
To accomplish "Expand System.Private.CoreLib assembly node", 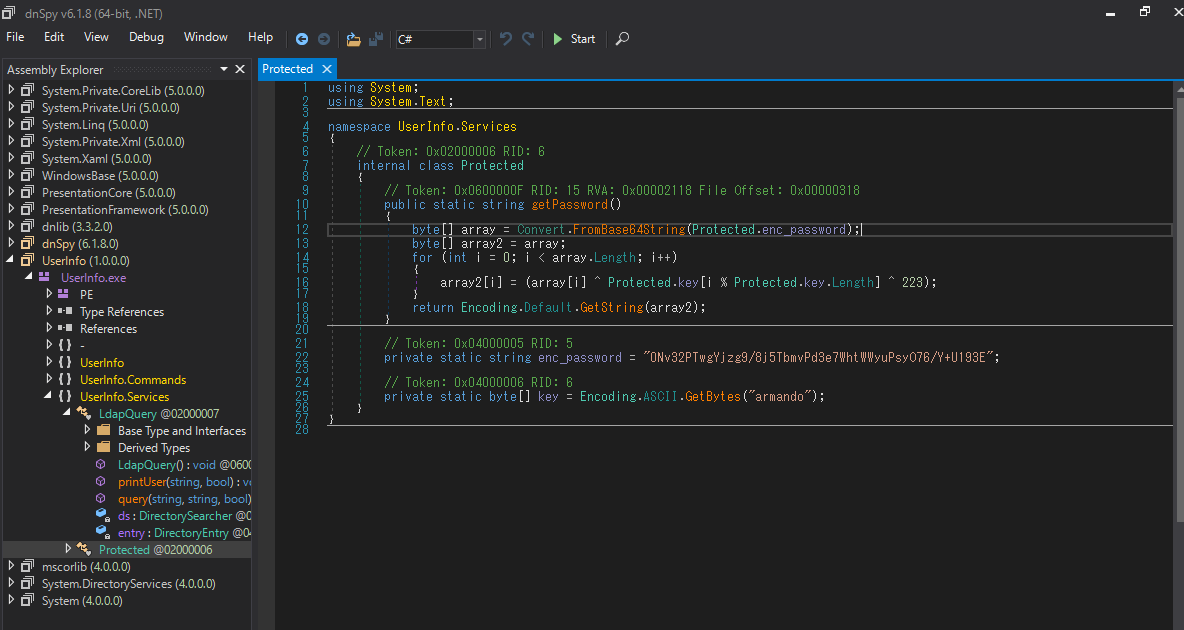I will (x=11, y=90).
